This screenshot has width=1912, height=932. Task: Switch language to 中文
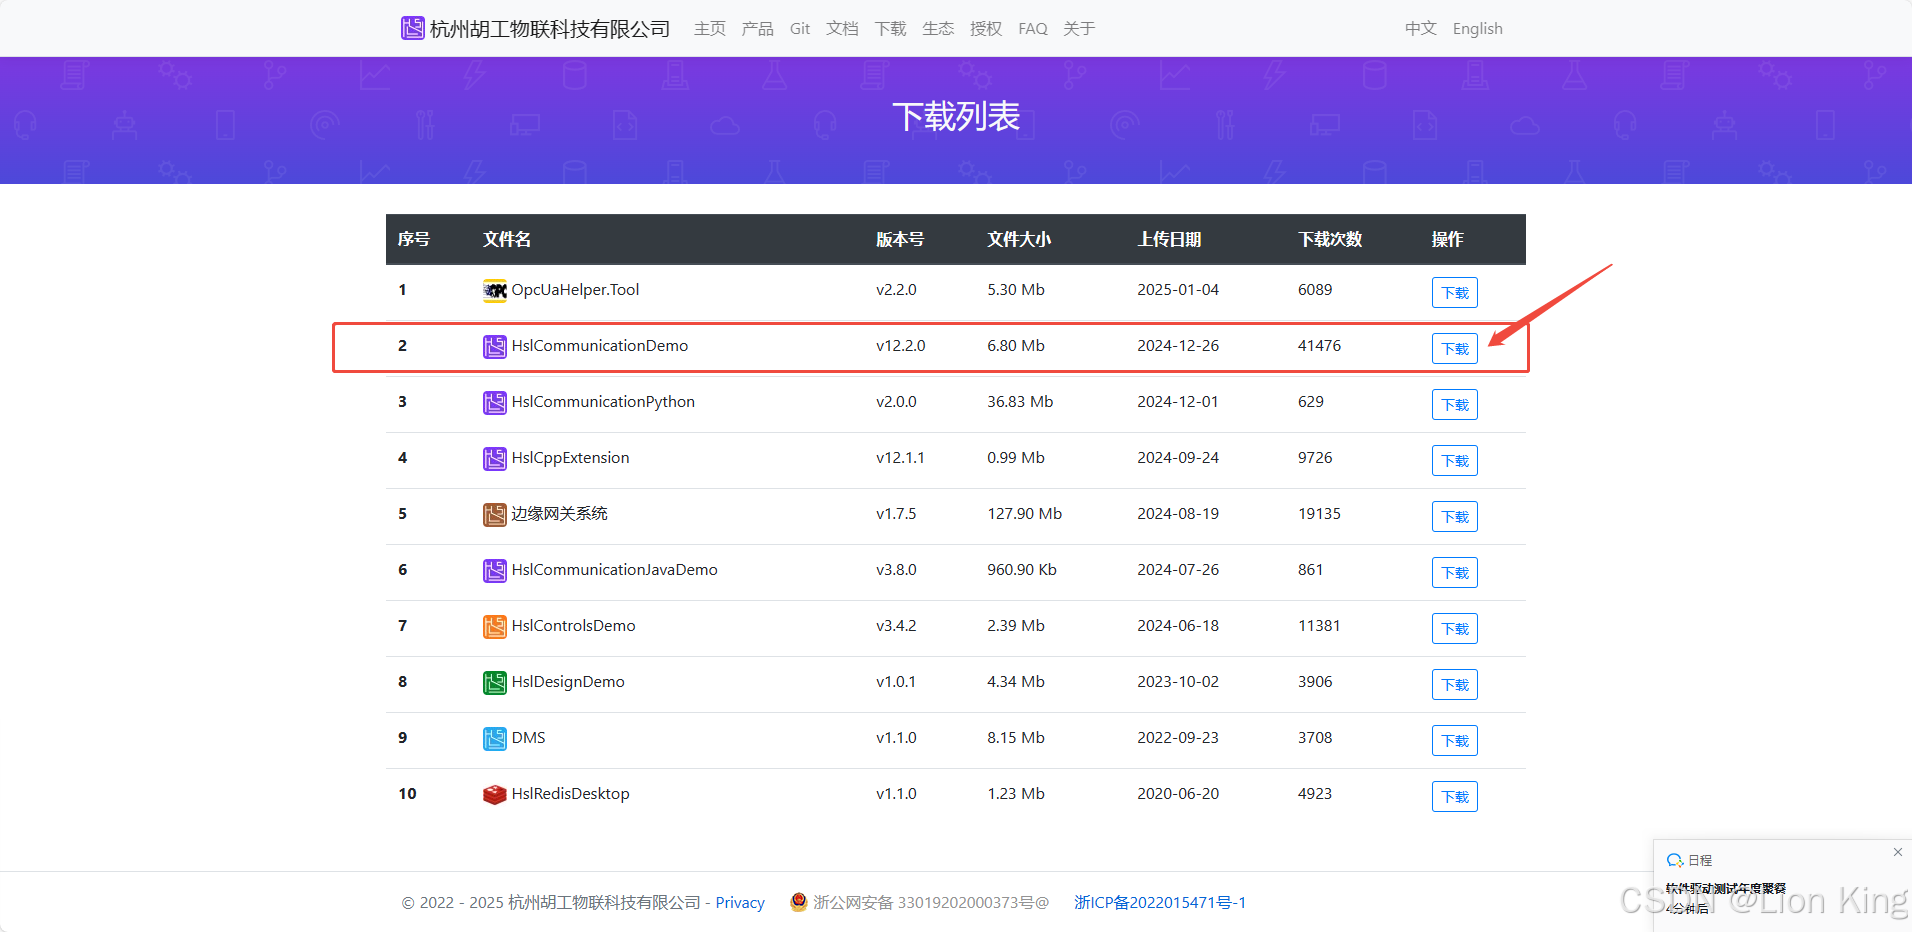(x=1420, y=29)
